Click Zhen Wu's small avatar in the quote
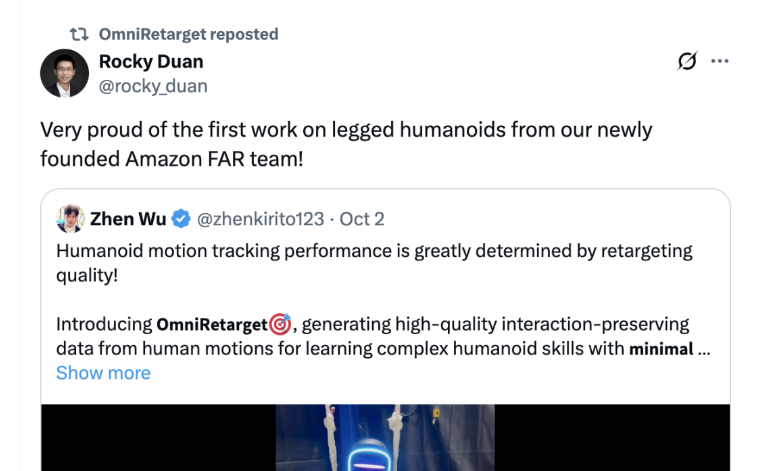 click(70, 218)
